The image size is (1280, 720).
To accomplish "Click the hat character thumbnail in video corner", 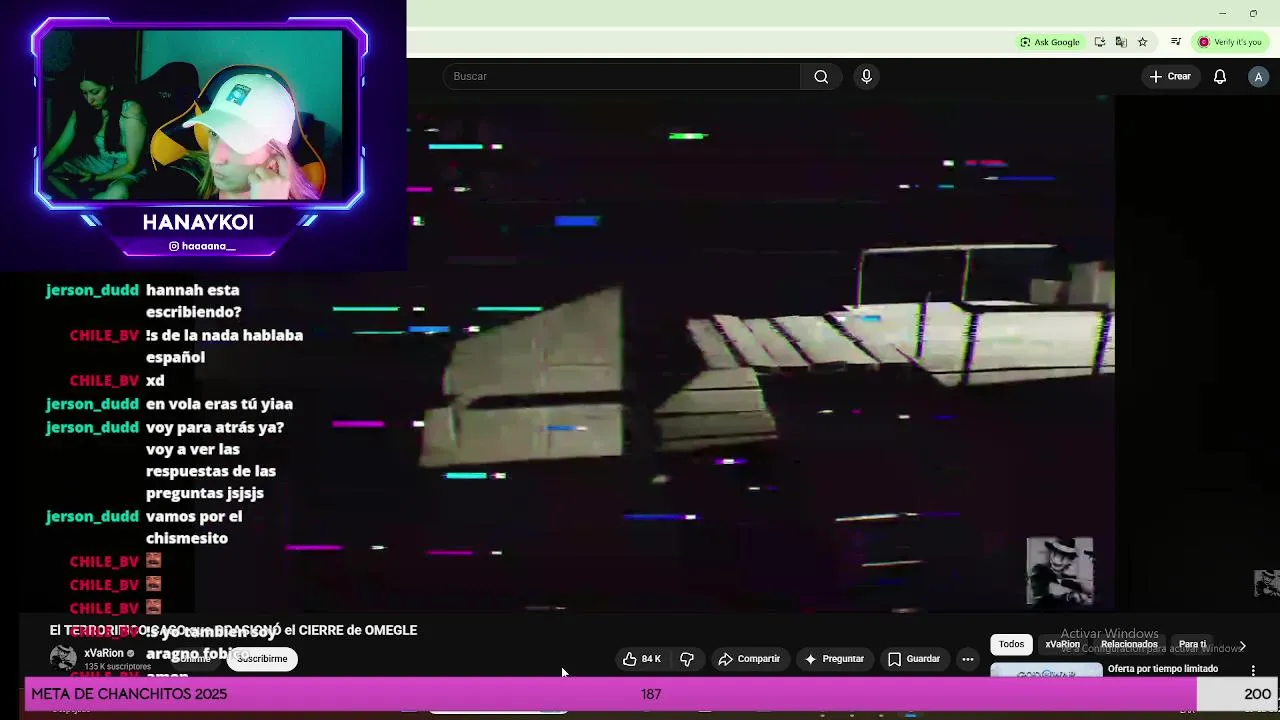I will point(1060,571).
